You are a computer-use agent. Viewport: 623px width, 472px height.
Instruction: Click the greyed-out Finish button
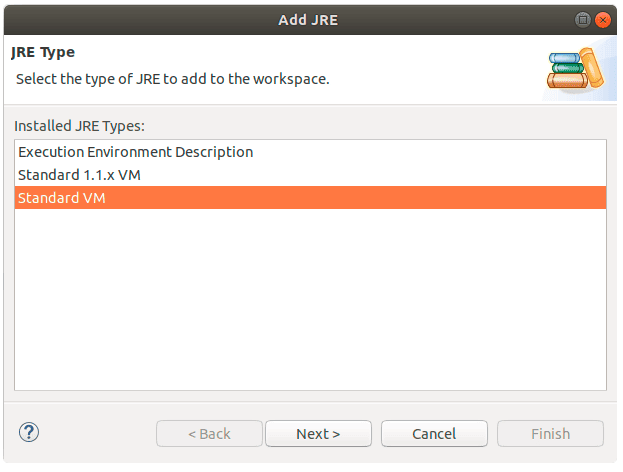(x=550, y=434)
